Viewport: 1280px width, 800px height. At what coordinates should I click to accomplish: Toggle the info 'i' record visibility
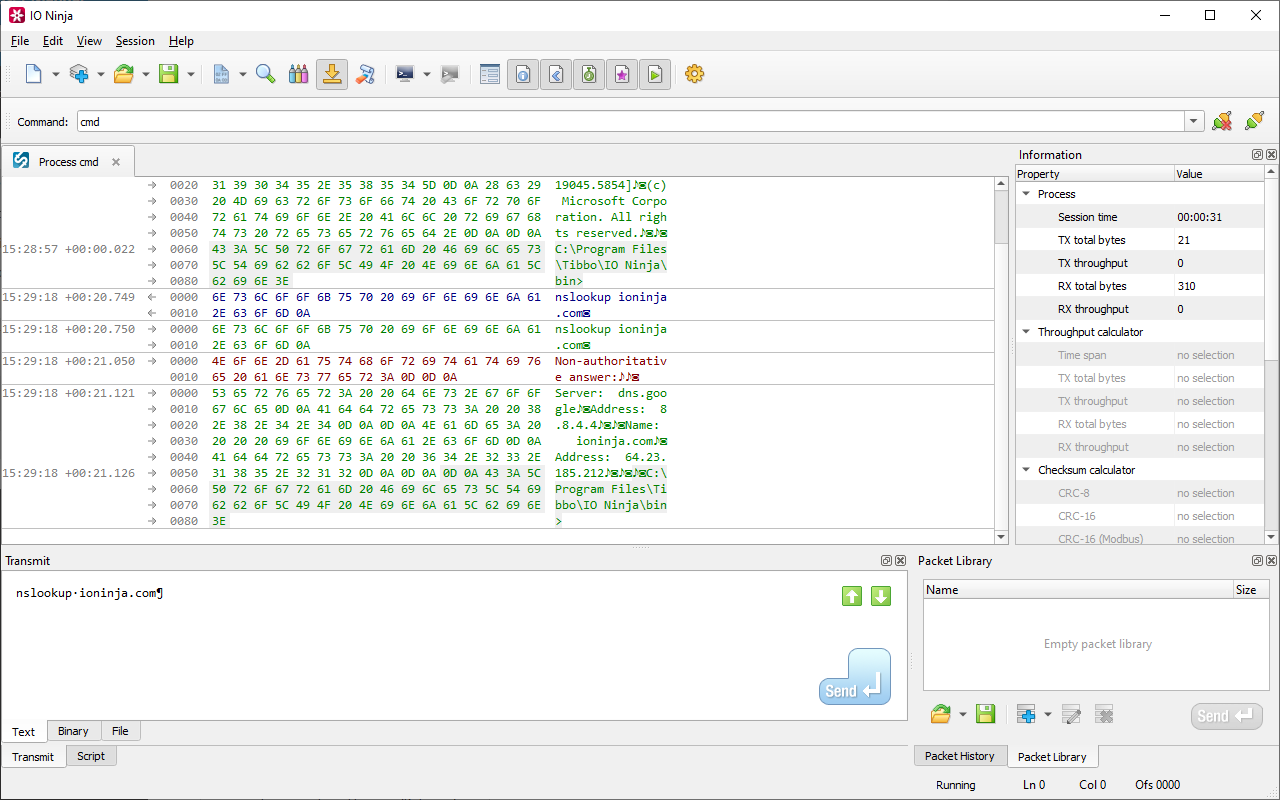click(523, 74)
